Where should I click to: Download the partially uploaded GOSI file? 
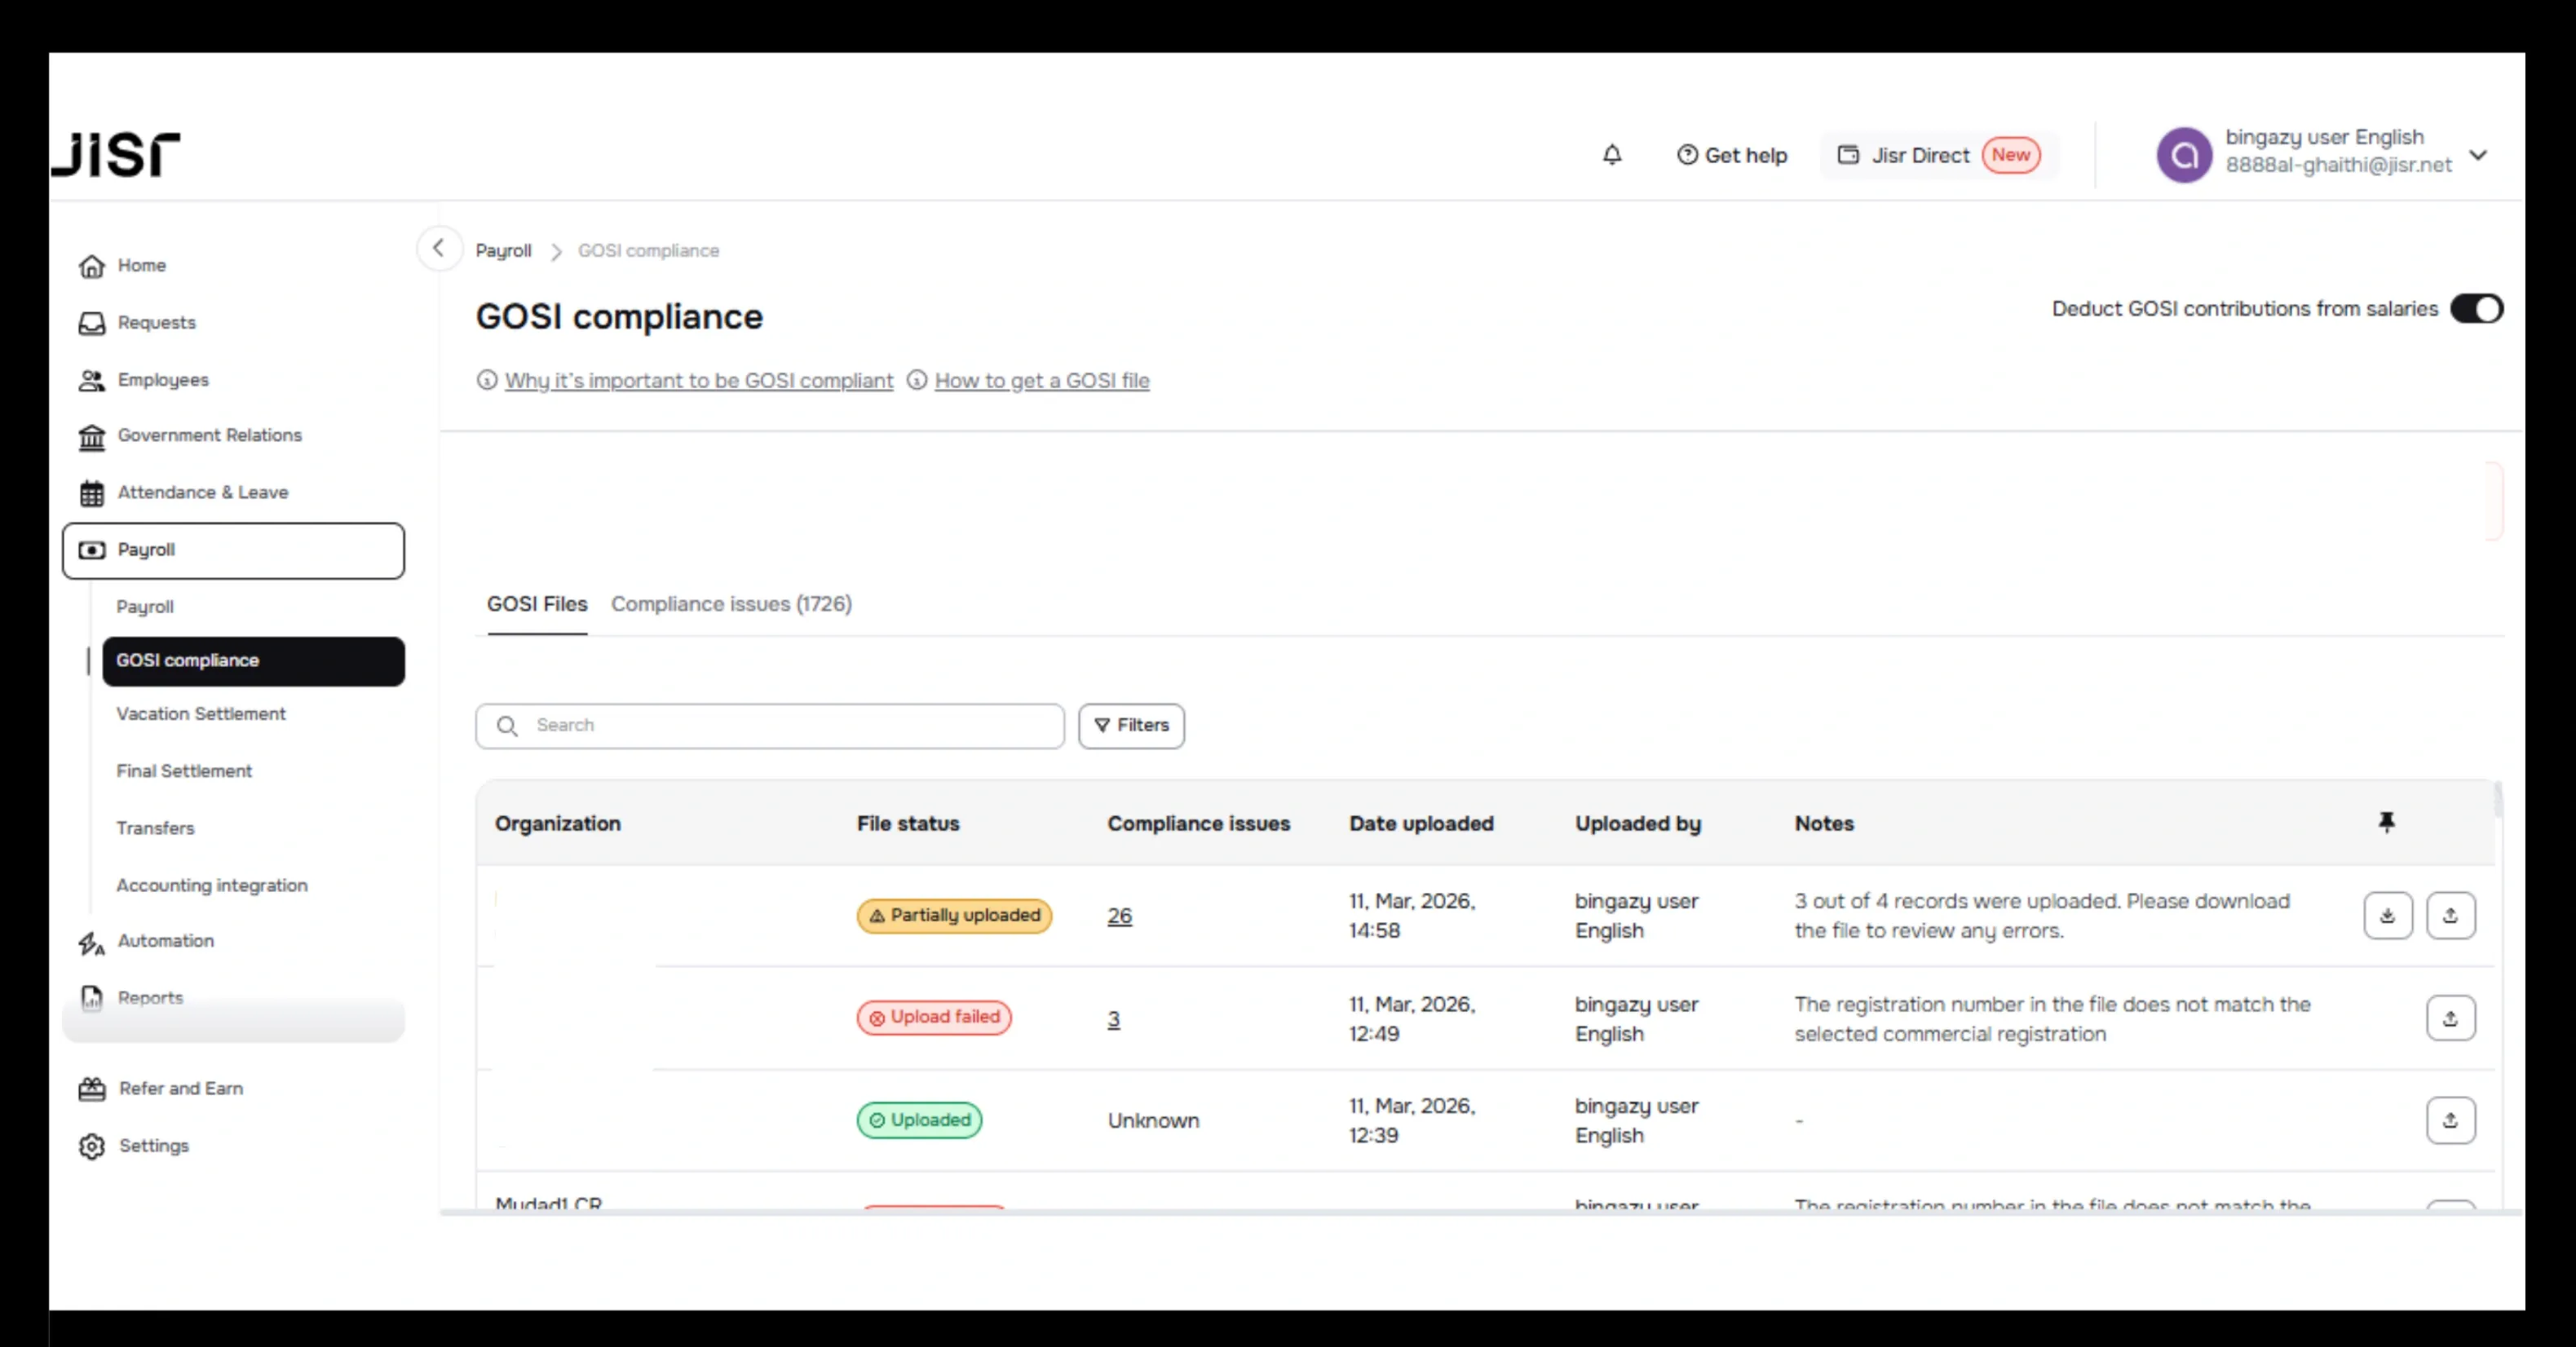pos(2388,915)
